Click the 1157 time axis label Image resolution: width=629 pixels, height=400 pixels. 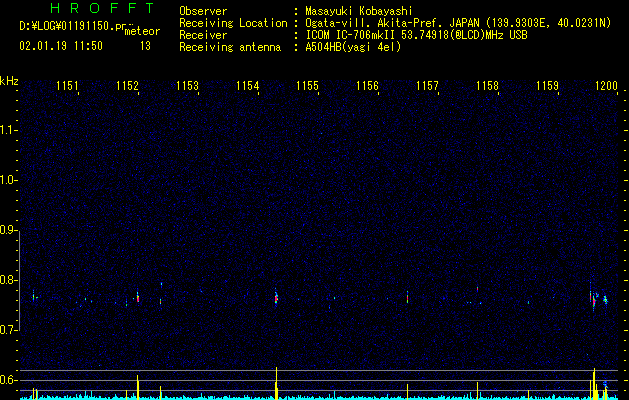point(427,86)
